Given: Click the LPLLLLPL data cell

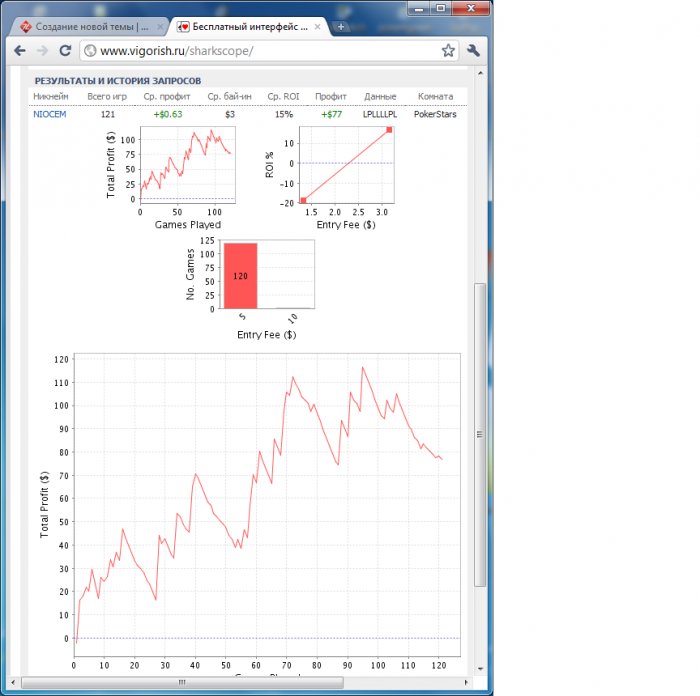Looking at the screenshot, I should [x=380, y=114].
